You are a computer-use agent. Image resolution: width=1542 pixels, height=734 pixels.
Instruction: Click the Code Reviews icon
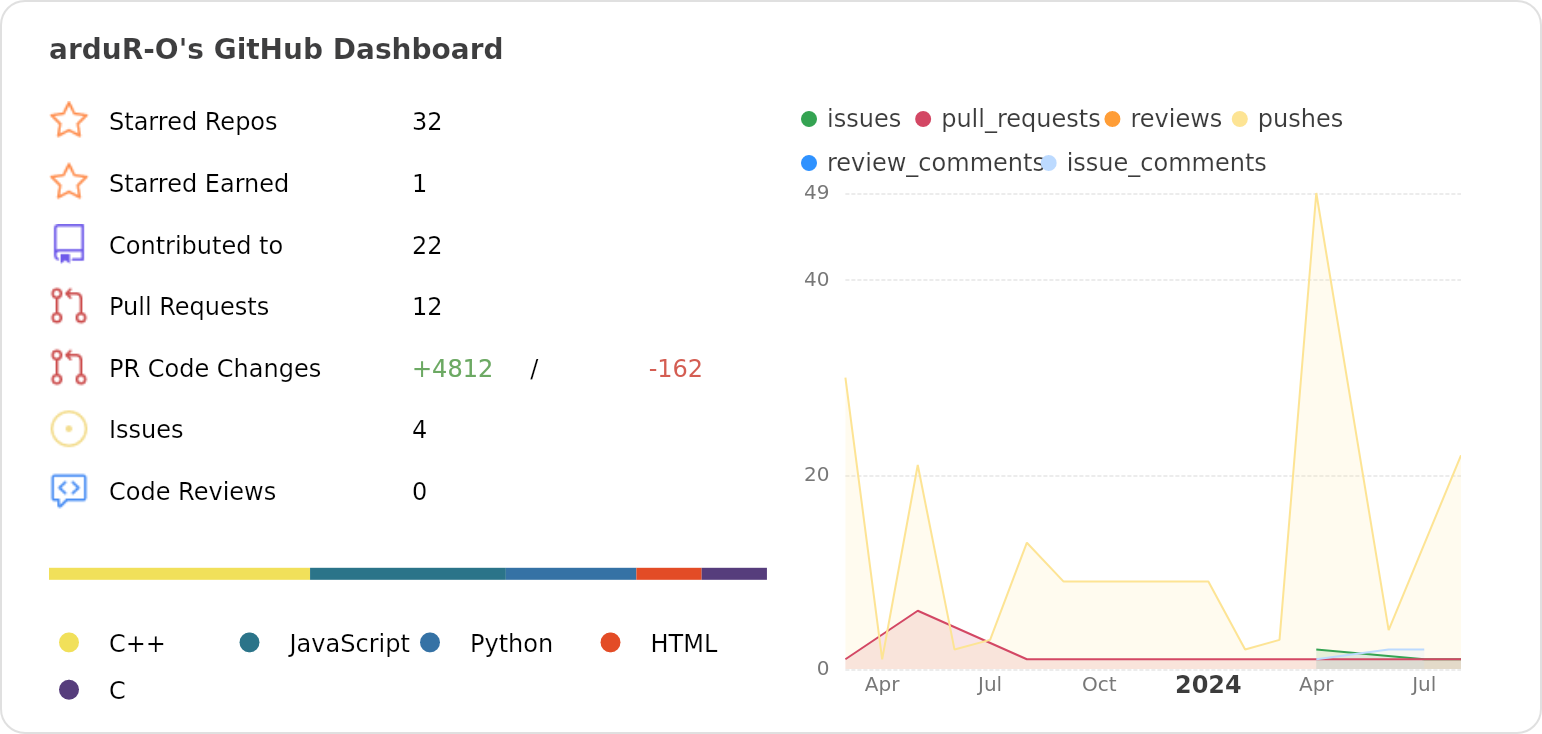[x=69, y=491]
